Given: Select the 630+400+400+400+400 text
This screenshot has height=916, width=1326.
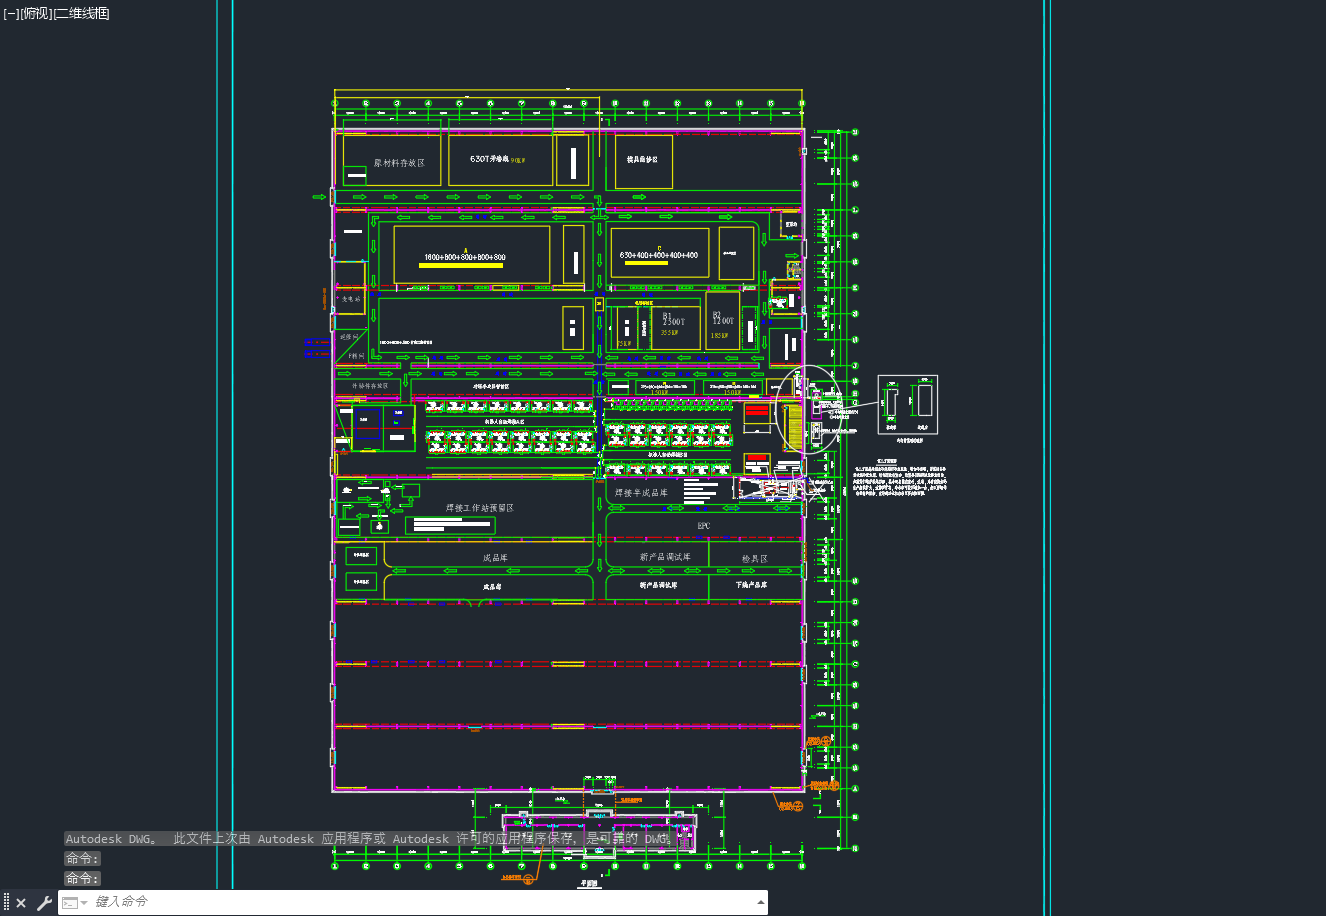Looking at the screenshot, I should click(x=659, y=256).
